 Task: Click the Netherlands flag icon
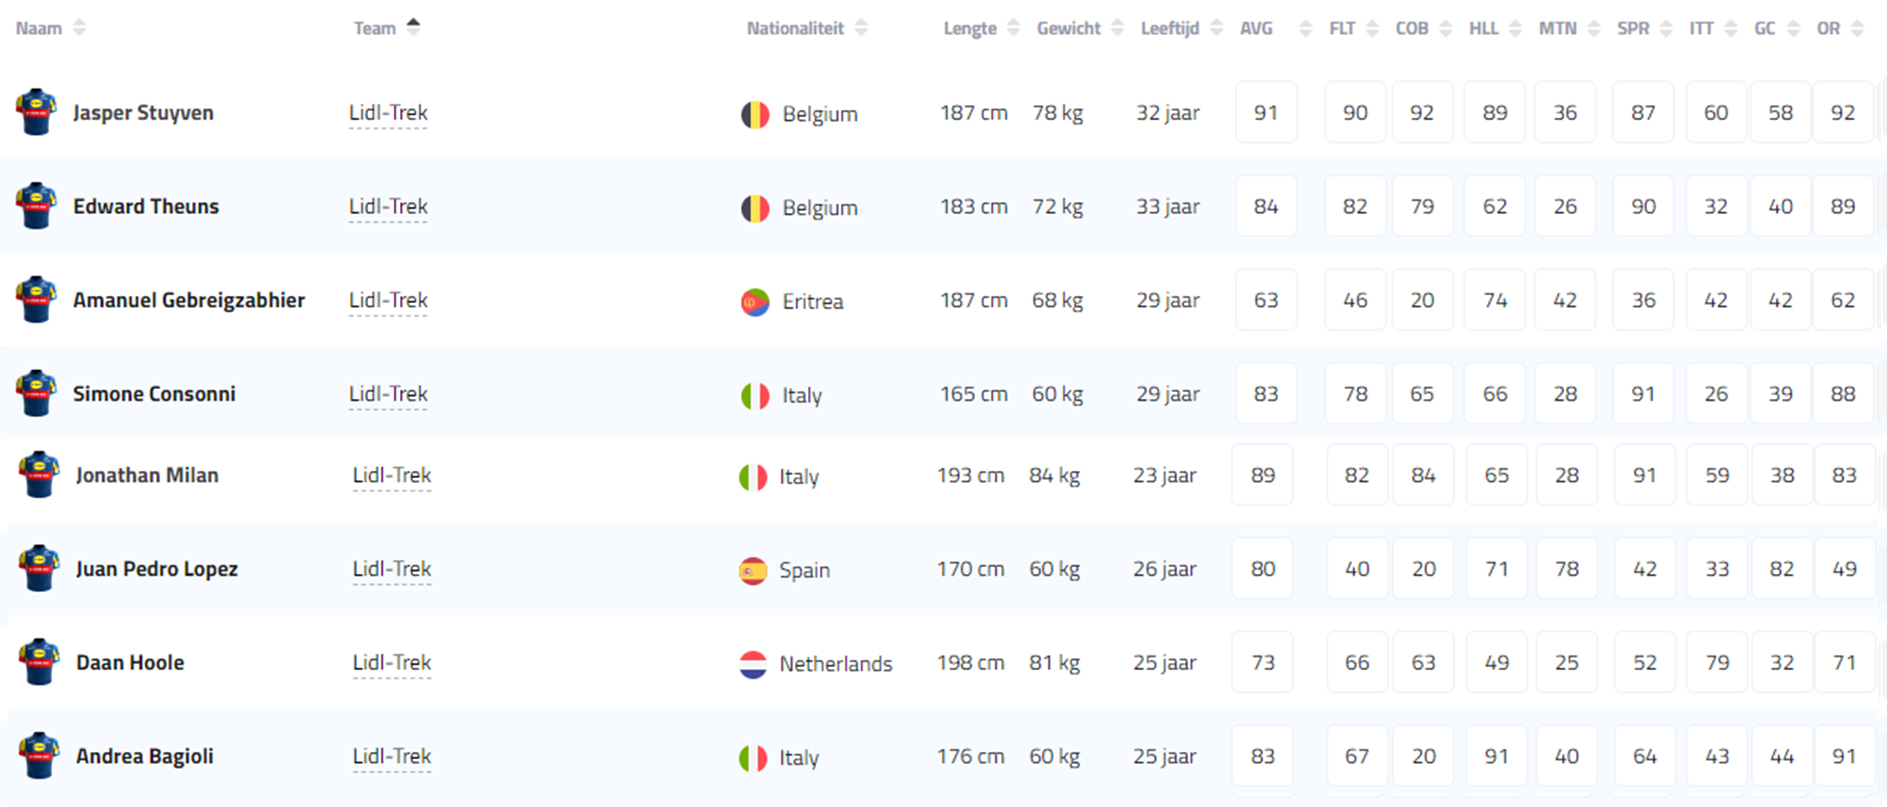click(752, 664)
